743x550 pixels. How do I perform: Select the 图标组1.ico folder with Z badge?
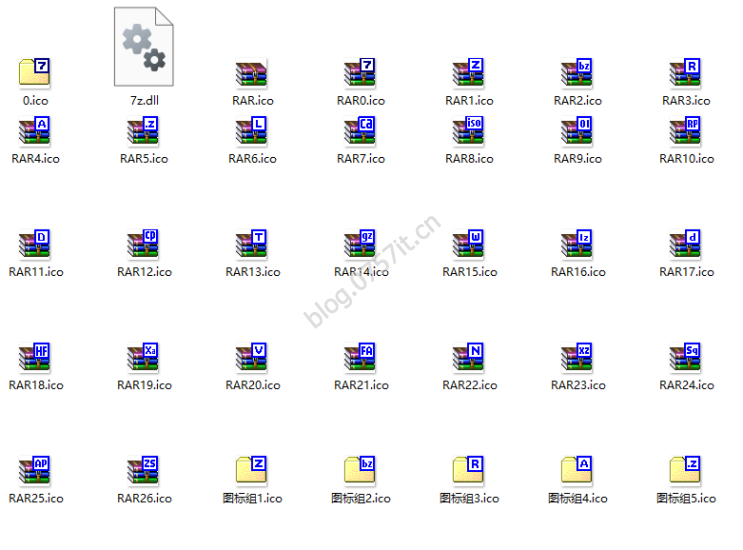252,471
